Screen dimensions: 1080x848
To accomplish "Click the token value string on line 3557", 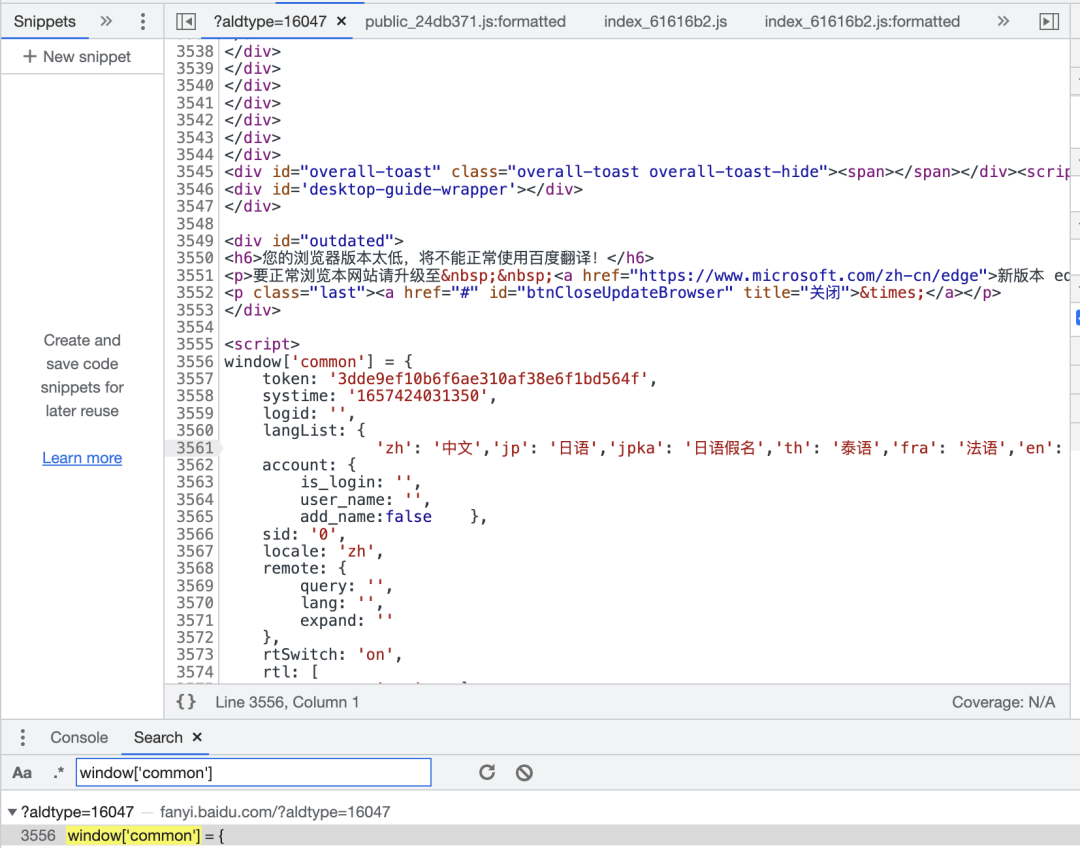I will [488, 379].
